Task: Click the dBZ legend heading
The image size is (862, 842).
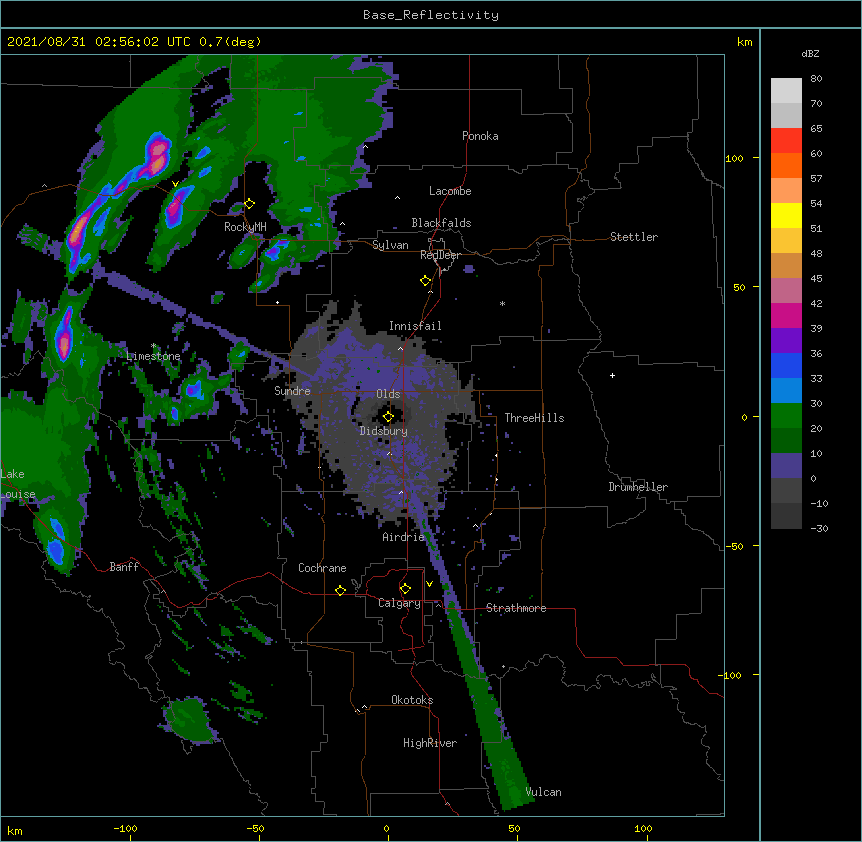Action: pos(810,54)
